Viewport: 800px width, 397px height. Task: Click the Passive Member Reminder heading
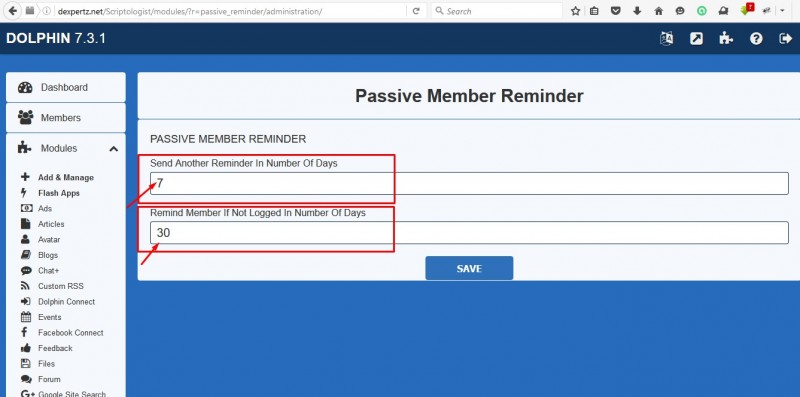point(469,96)
